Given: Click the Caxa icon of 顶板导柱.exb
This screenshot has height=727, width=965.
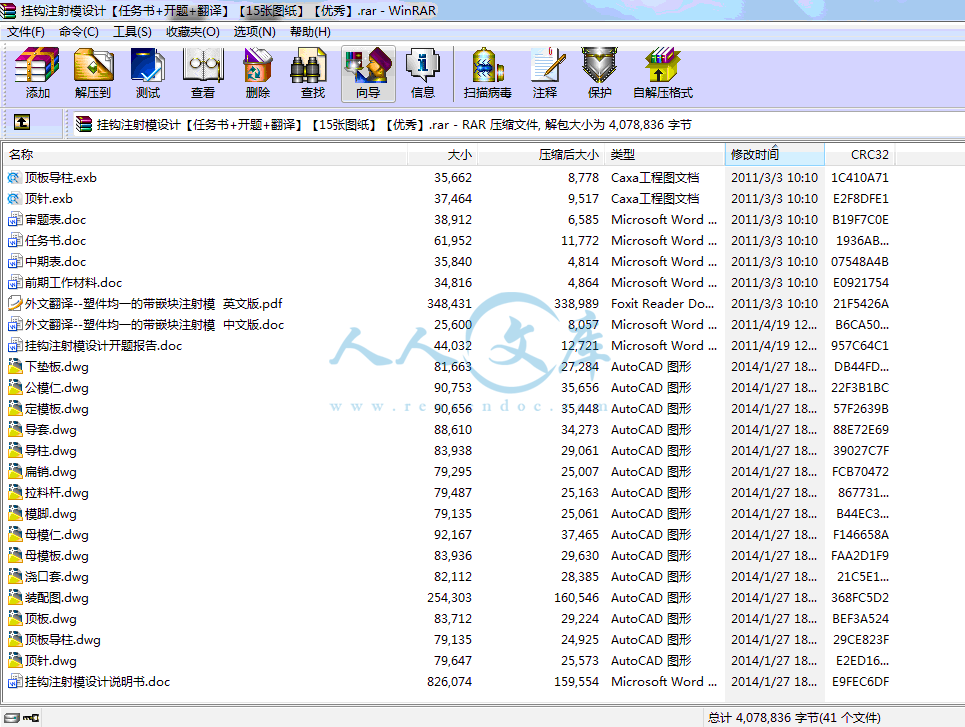Looking at the screenshot, I should click(14, 178).
